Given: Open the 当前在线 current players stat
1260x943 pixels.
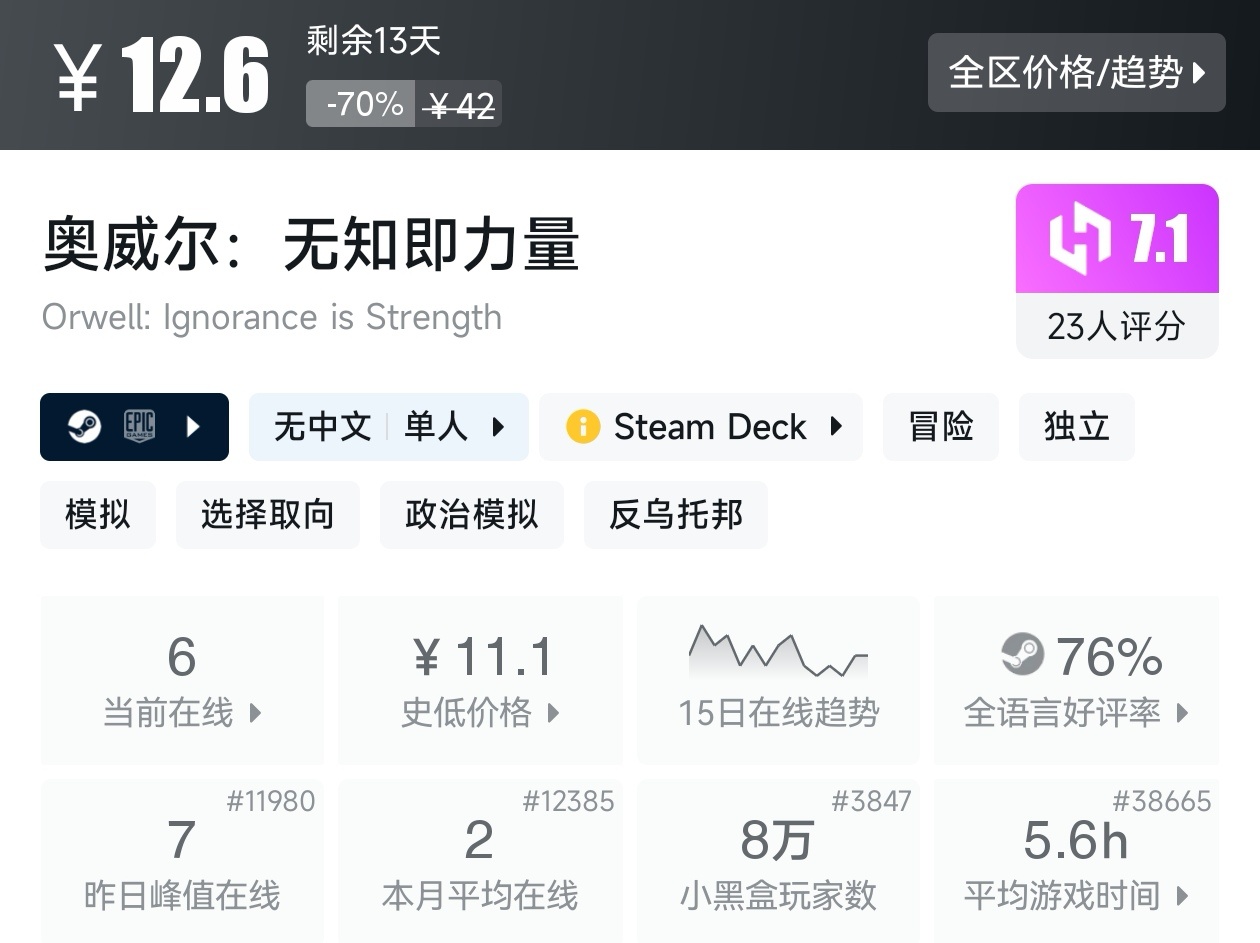Looking at the screenshot, I should click(x=182, y=680).
